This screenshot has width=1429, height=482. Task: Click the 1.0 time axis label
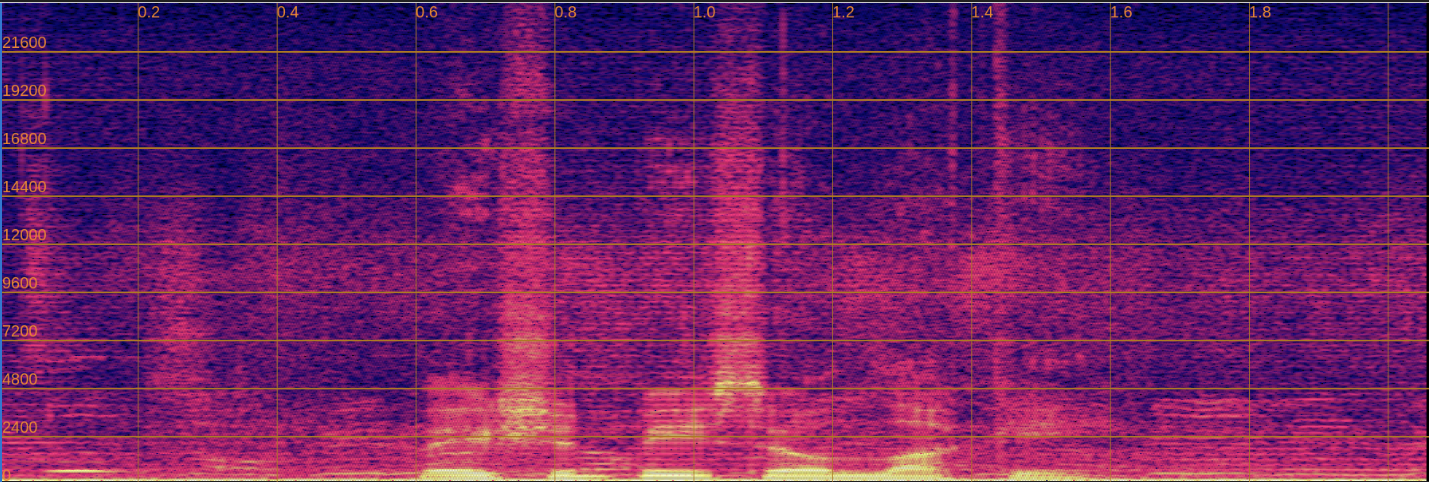[x=705, y=12]
